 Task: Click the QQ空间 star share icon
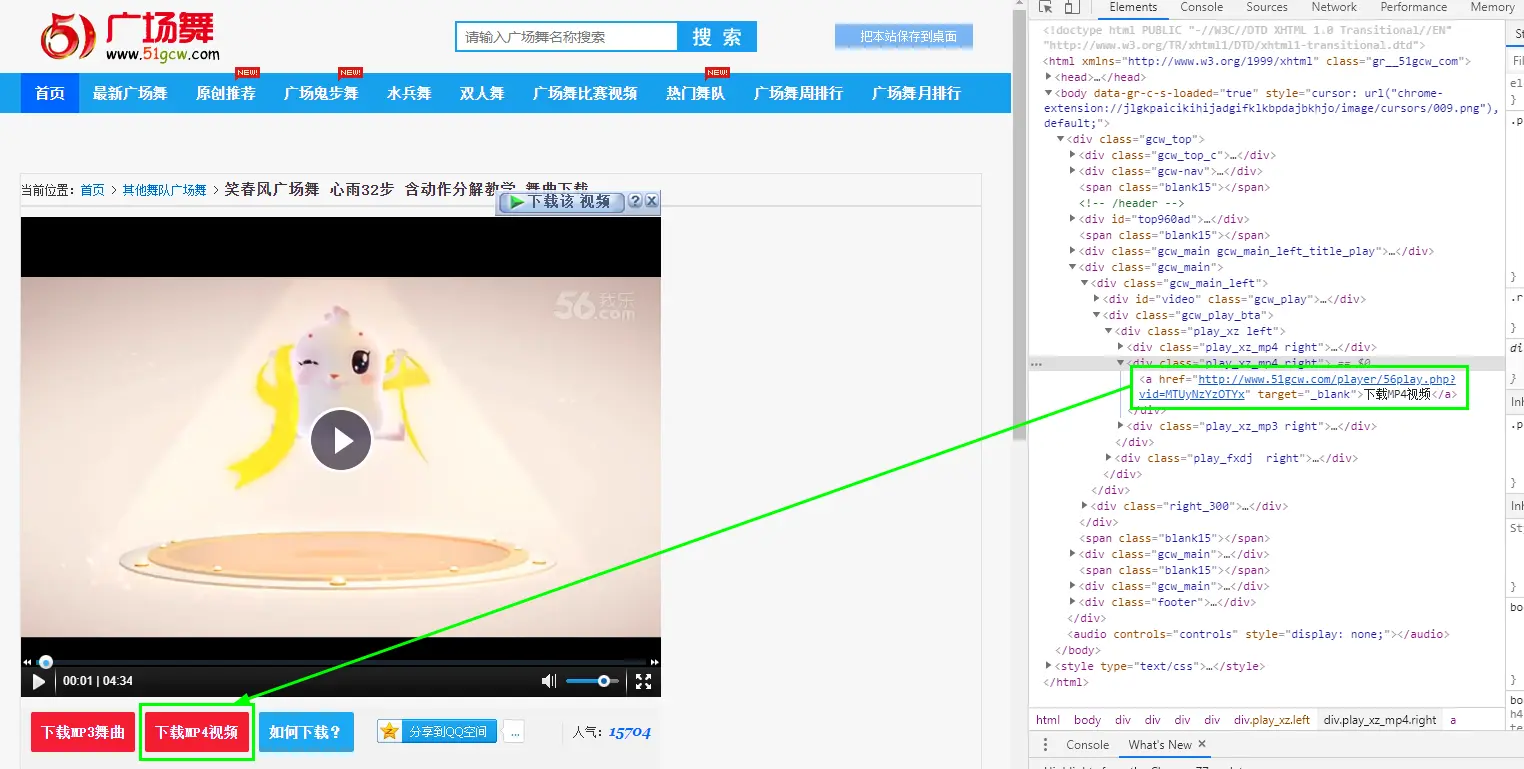click(389, 731)
